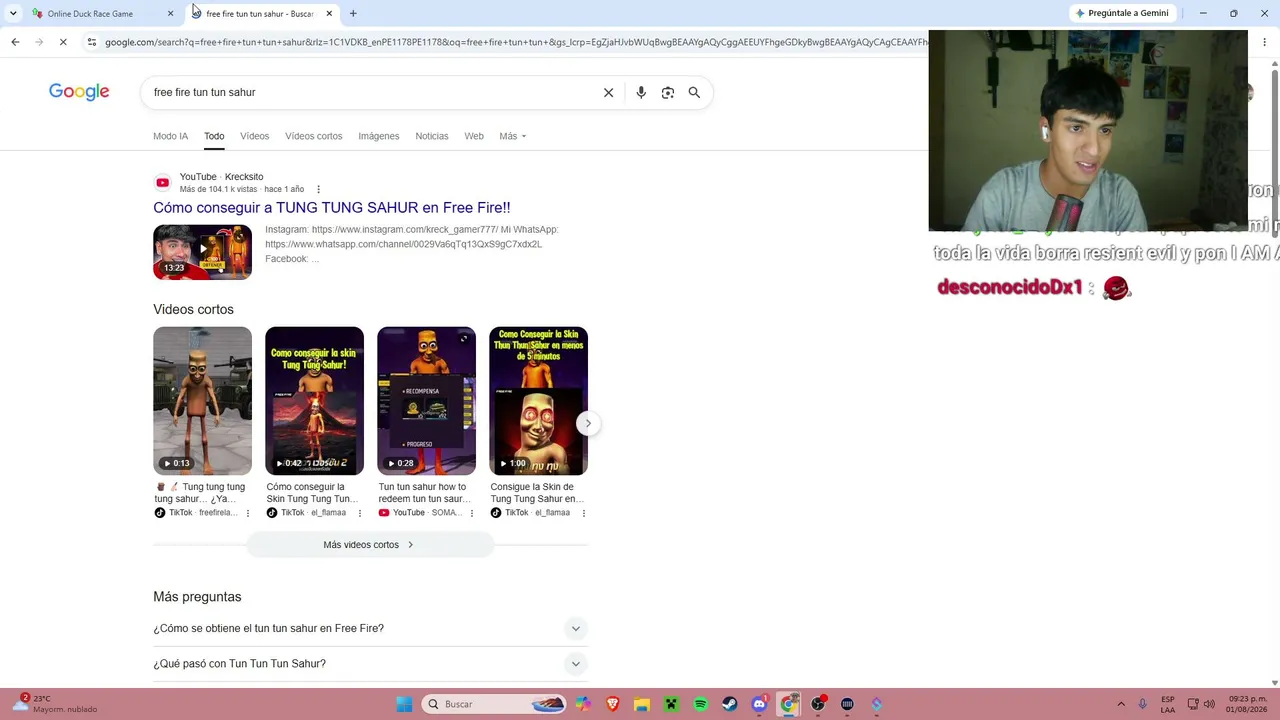Image resolution: width=1280 pixels, height=720 pixels.
Task: Open Spotify from the taskbar
Action: (700, 704)
